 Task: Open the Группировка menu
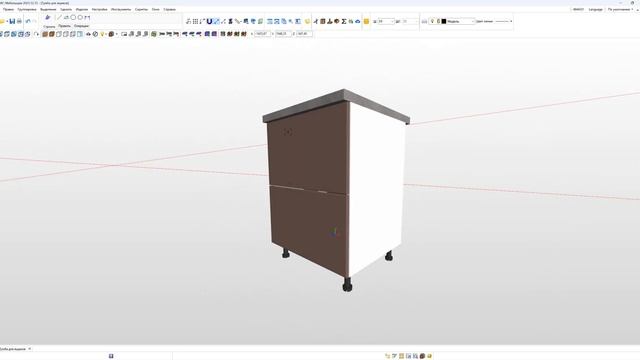tap(27, 9)
